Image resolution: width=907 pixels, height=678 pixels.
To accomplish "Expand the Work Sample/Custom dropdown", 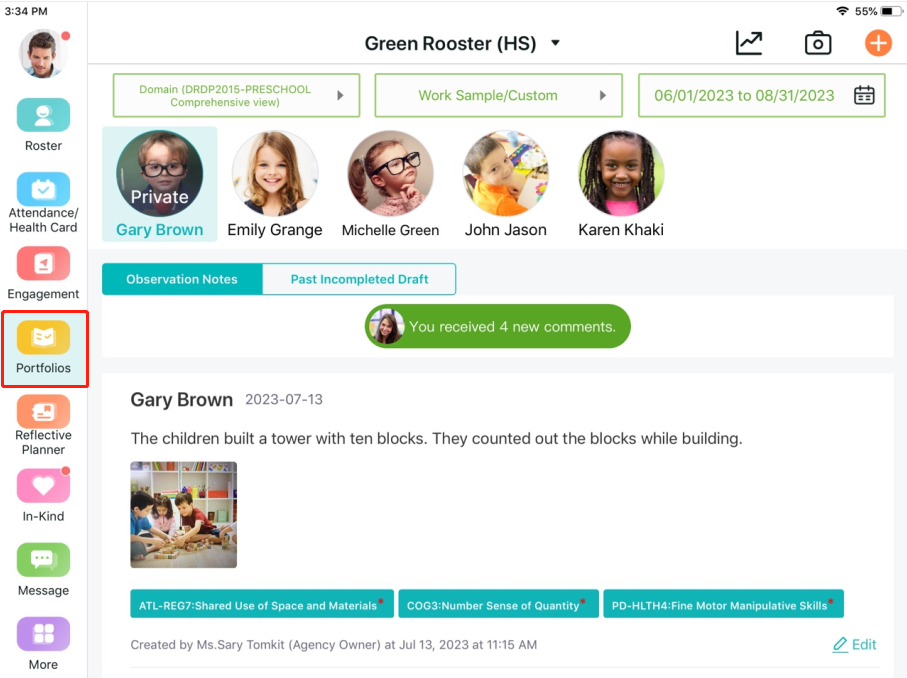I will pos(499,95).
